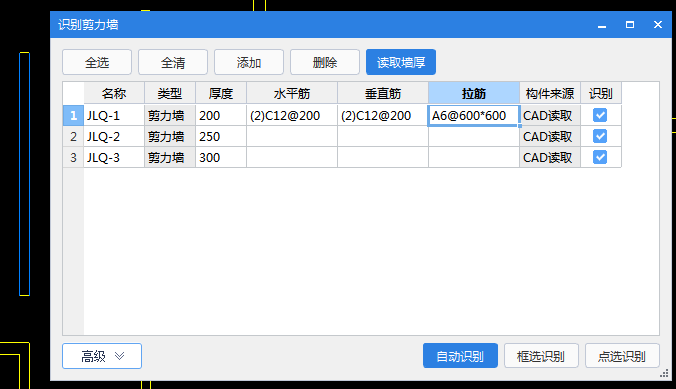Viewport: 676px width, 389px height.
Task: Click thickness cell showing 200
Action: 221,115
